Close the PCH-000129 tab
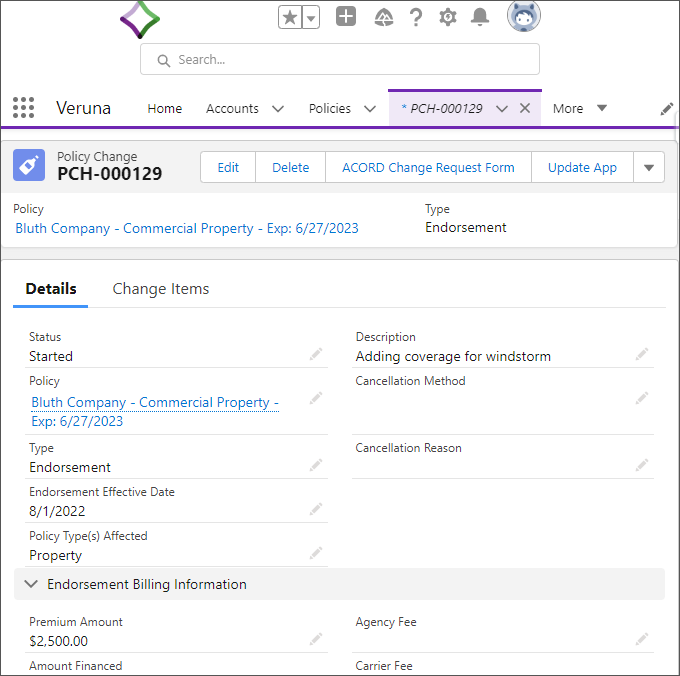This screenshot has width=680, height=676. tap(525, 108)
